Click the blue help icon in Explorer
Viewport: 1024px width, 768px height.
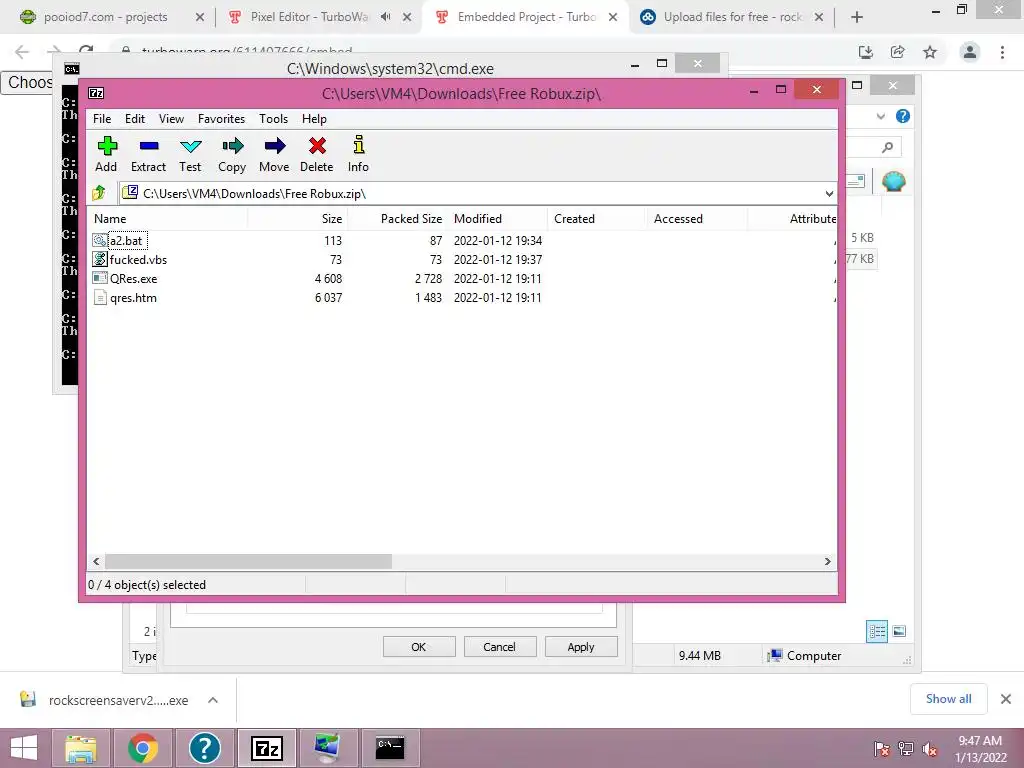[903, 116]
